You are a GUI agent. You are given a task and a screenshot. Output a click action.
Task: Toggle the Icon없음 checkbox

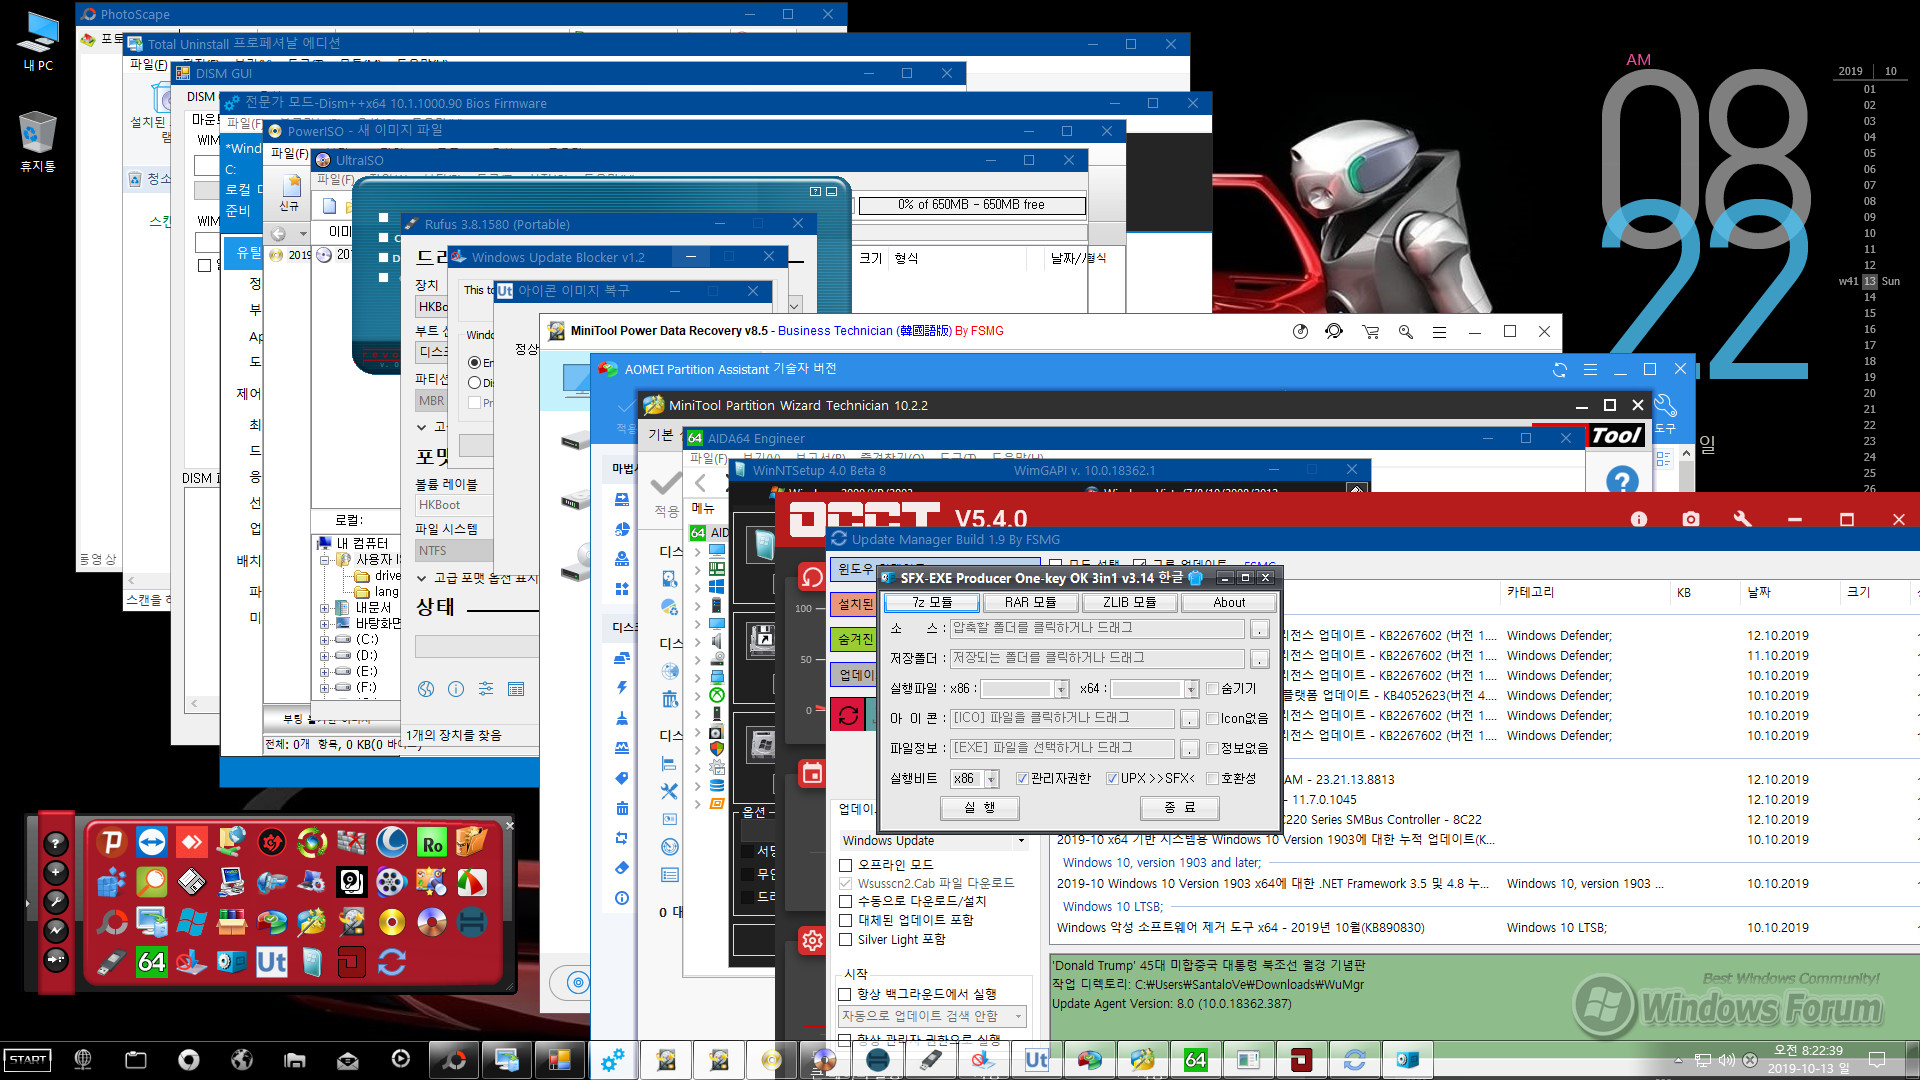point(1212,719)
